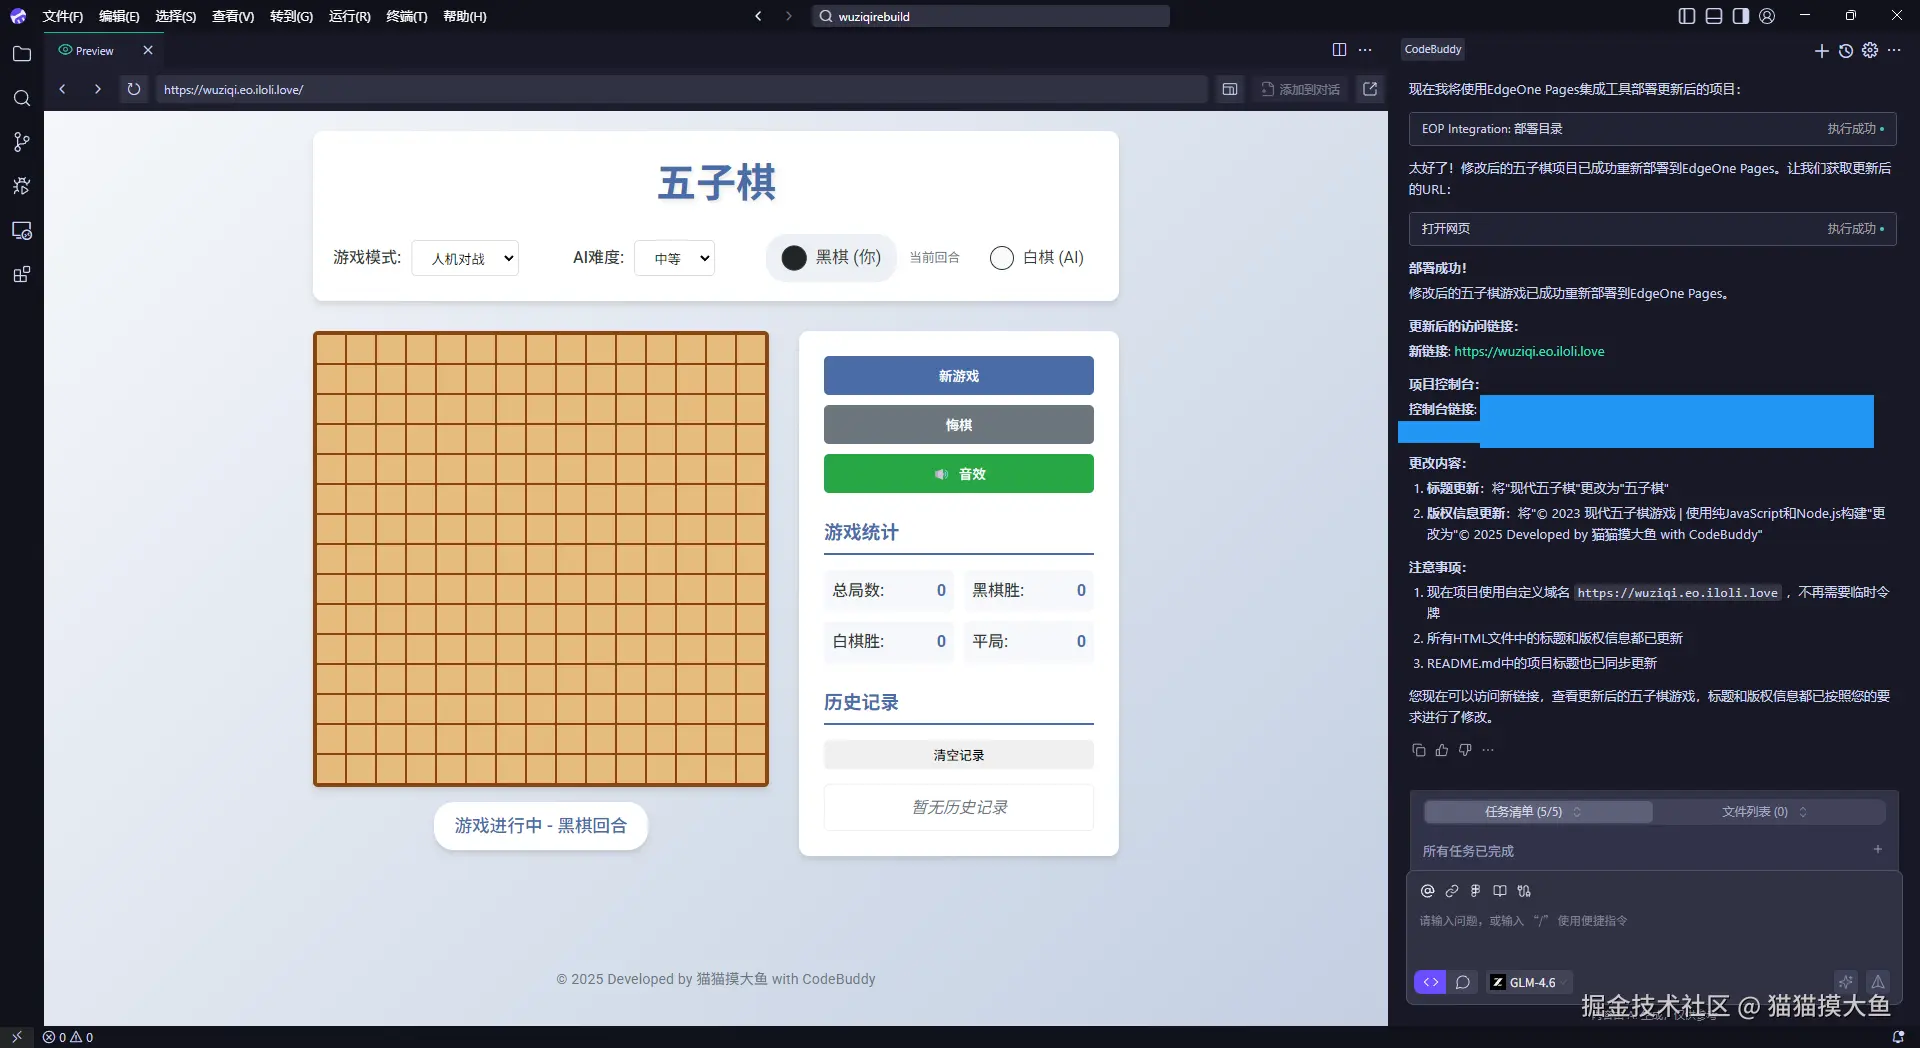
Task: Switch to the Craft code mode toggle
Action: [1430, 982]
